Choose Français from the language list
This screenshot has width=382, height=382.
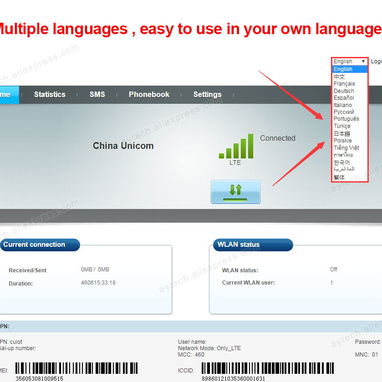tap(344, 83)
